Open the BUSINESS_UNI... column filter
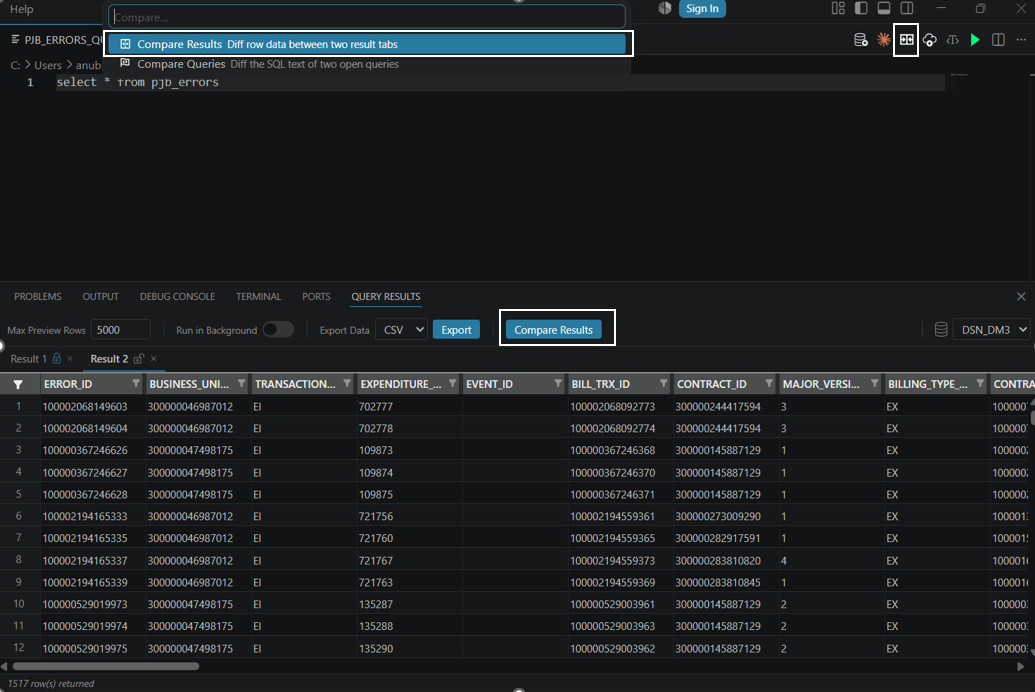 (x=242, y=384)
